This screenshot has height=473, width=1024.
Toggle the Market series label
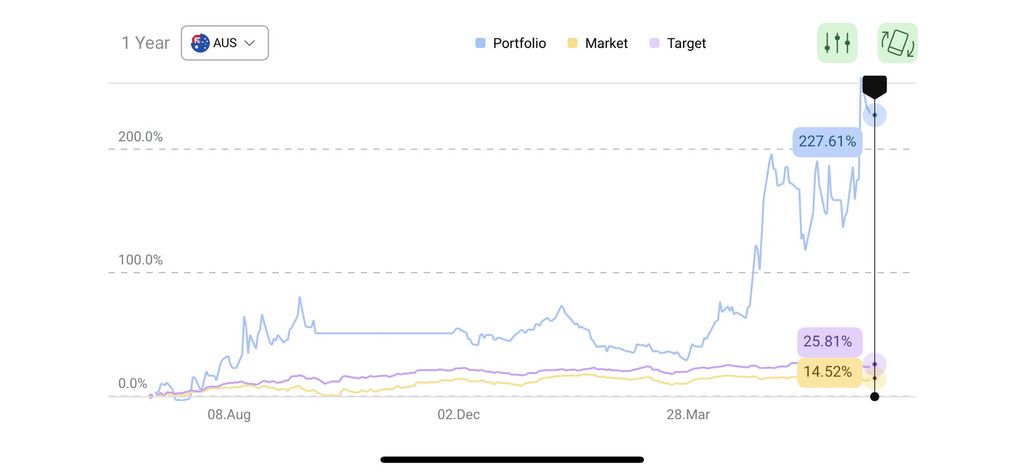click(606, 43)
